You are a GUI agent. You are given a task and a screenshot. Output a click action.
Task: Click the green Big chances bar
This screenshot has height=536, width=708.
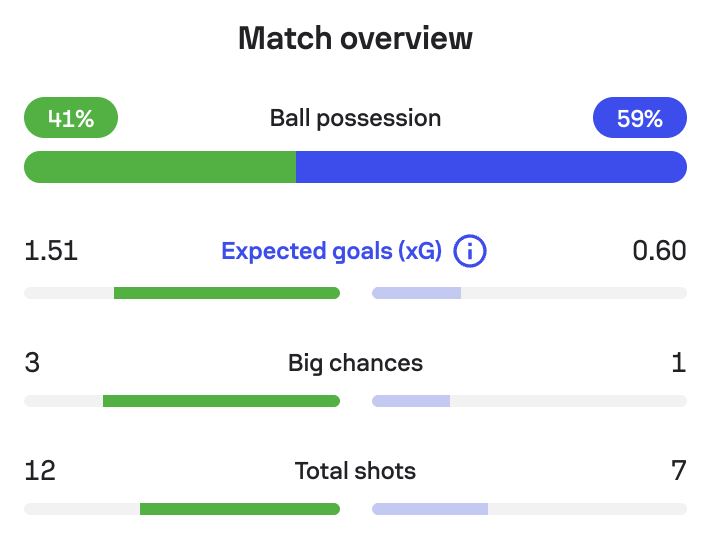[221, 401]
